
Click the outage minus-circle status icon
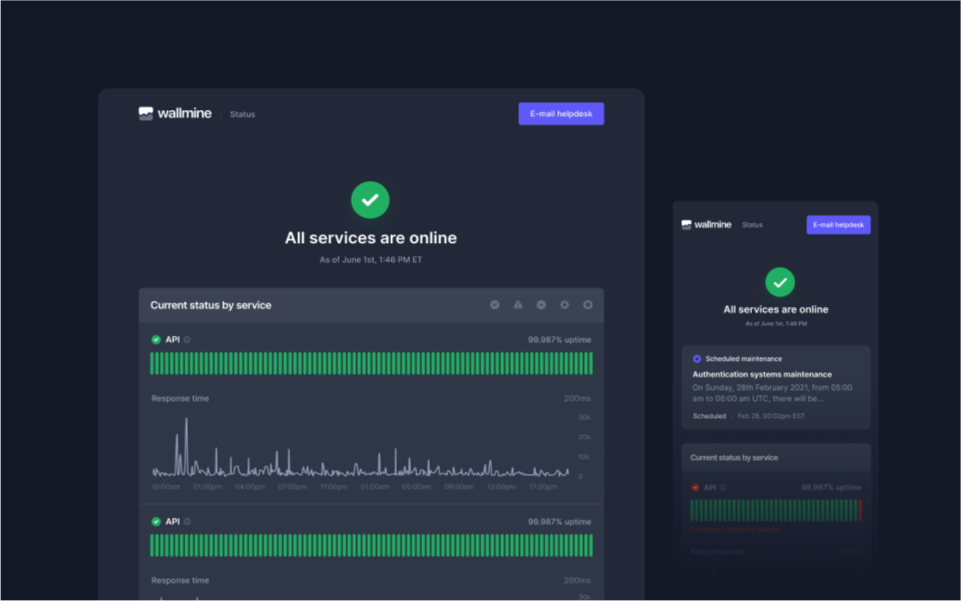[x=541, y=304]
